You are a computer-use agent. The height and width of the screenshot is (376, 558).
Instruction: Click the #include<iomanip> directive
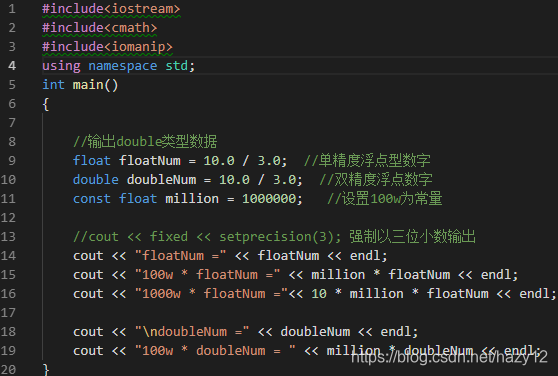tap(107, 47)
